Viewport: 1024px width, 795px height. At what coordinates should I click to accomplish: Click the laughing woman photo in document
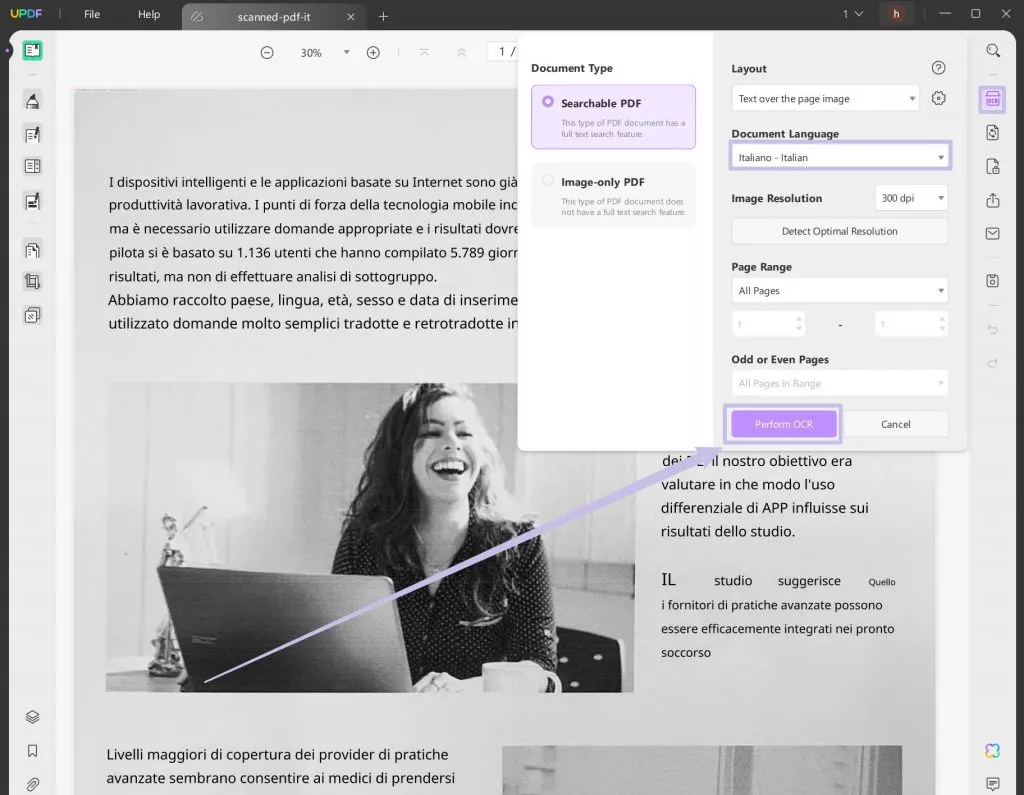click(370, 537)
